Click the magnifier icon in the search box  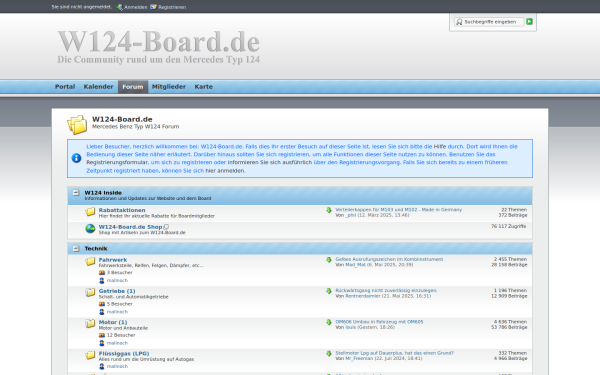[459, 22]
